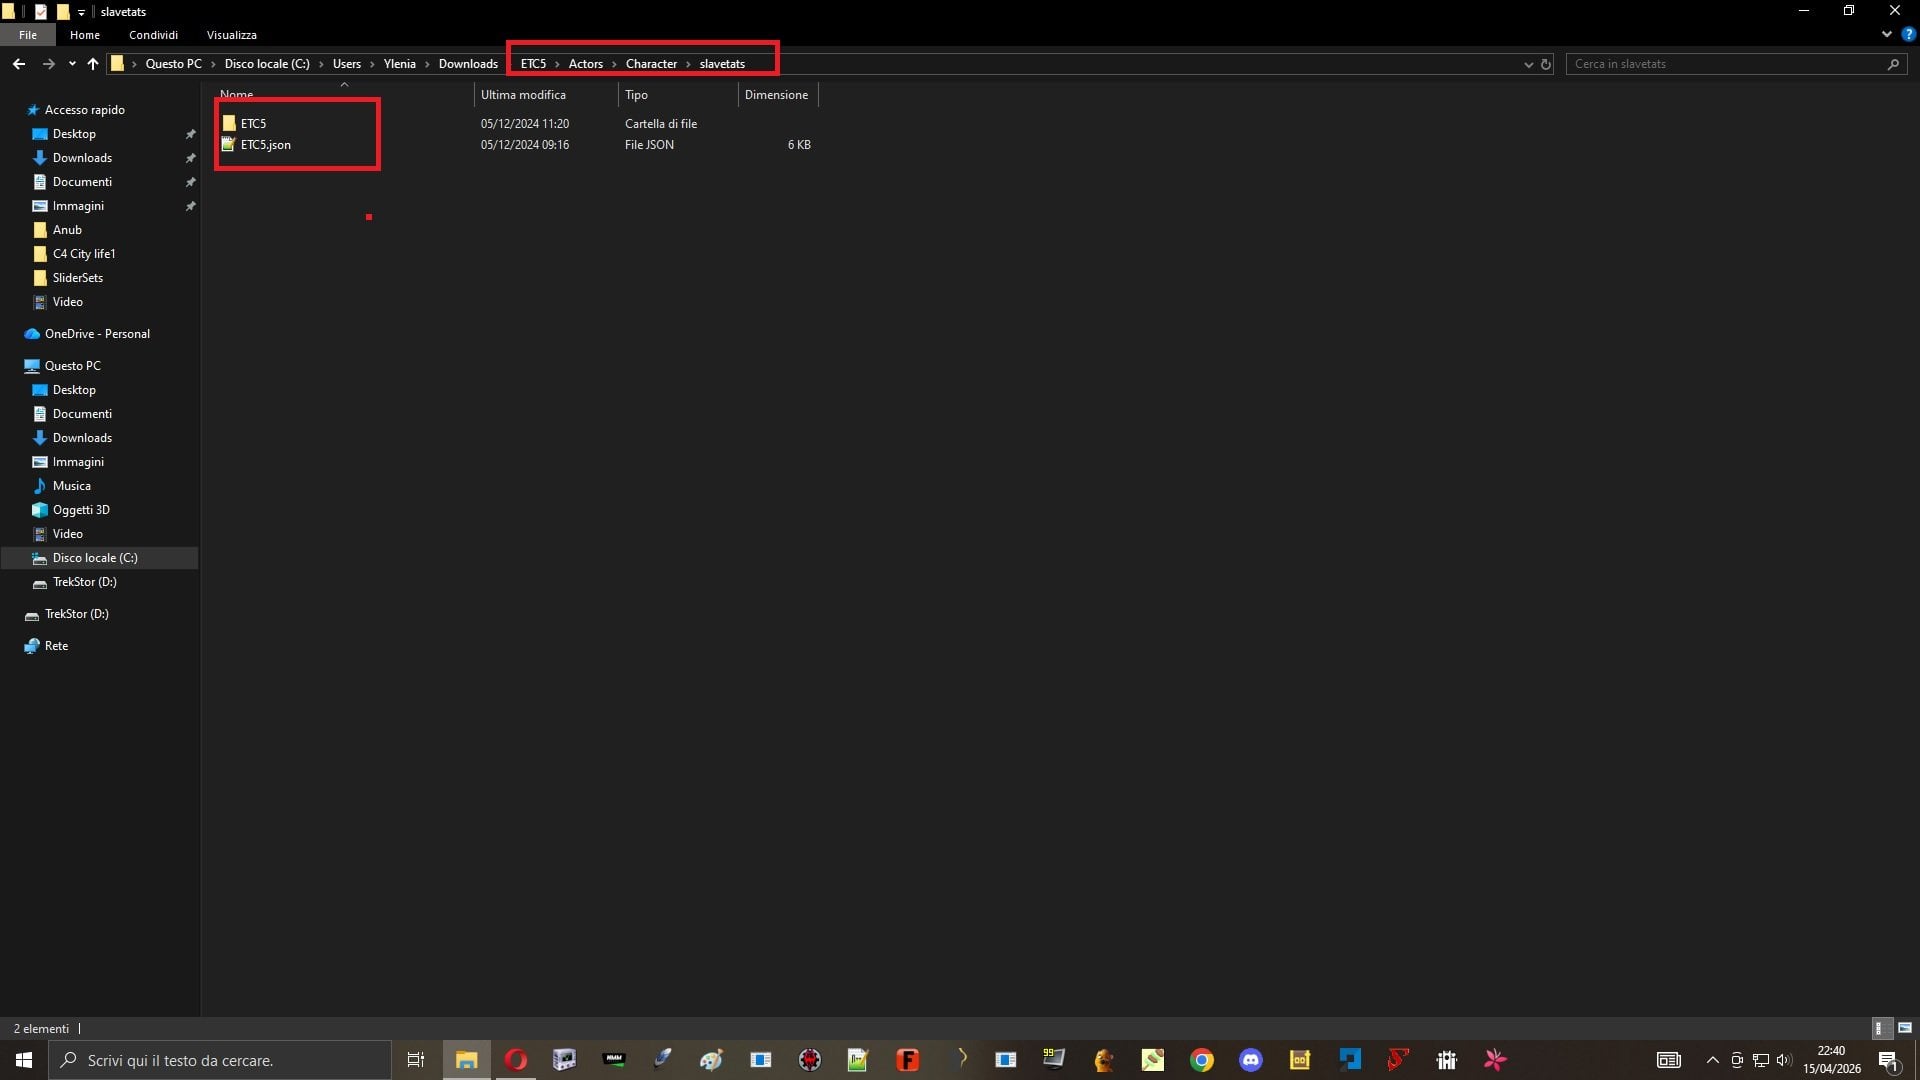Navigate to Users in the breadcrumb

(x=347, y=64)
